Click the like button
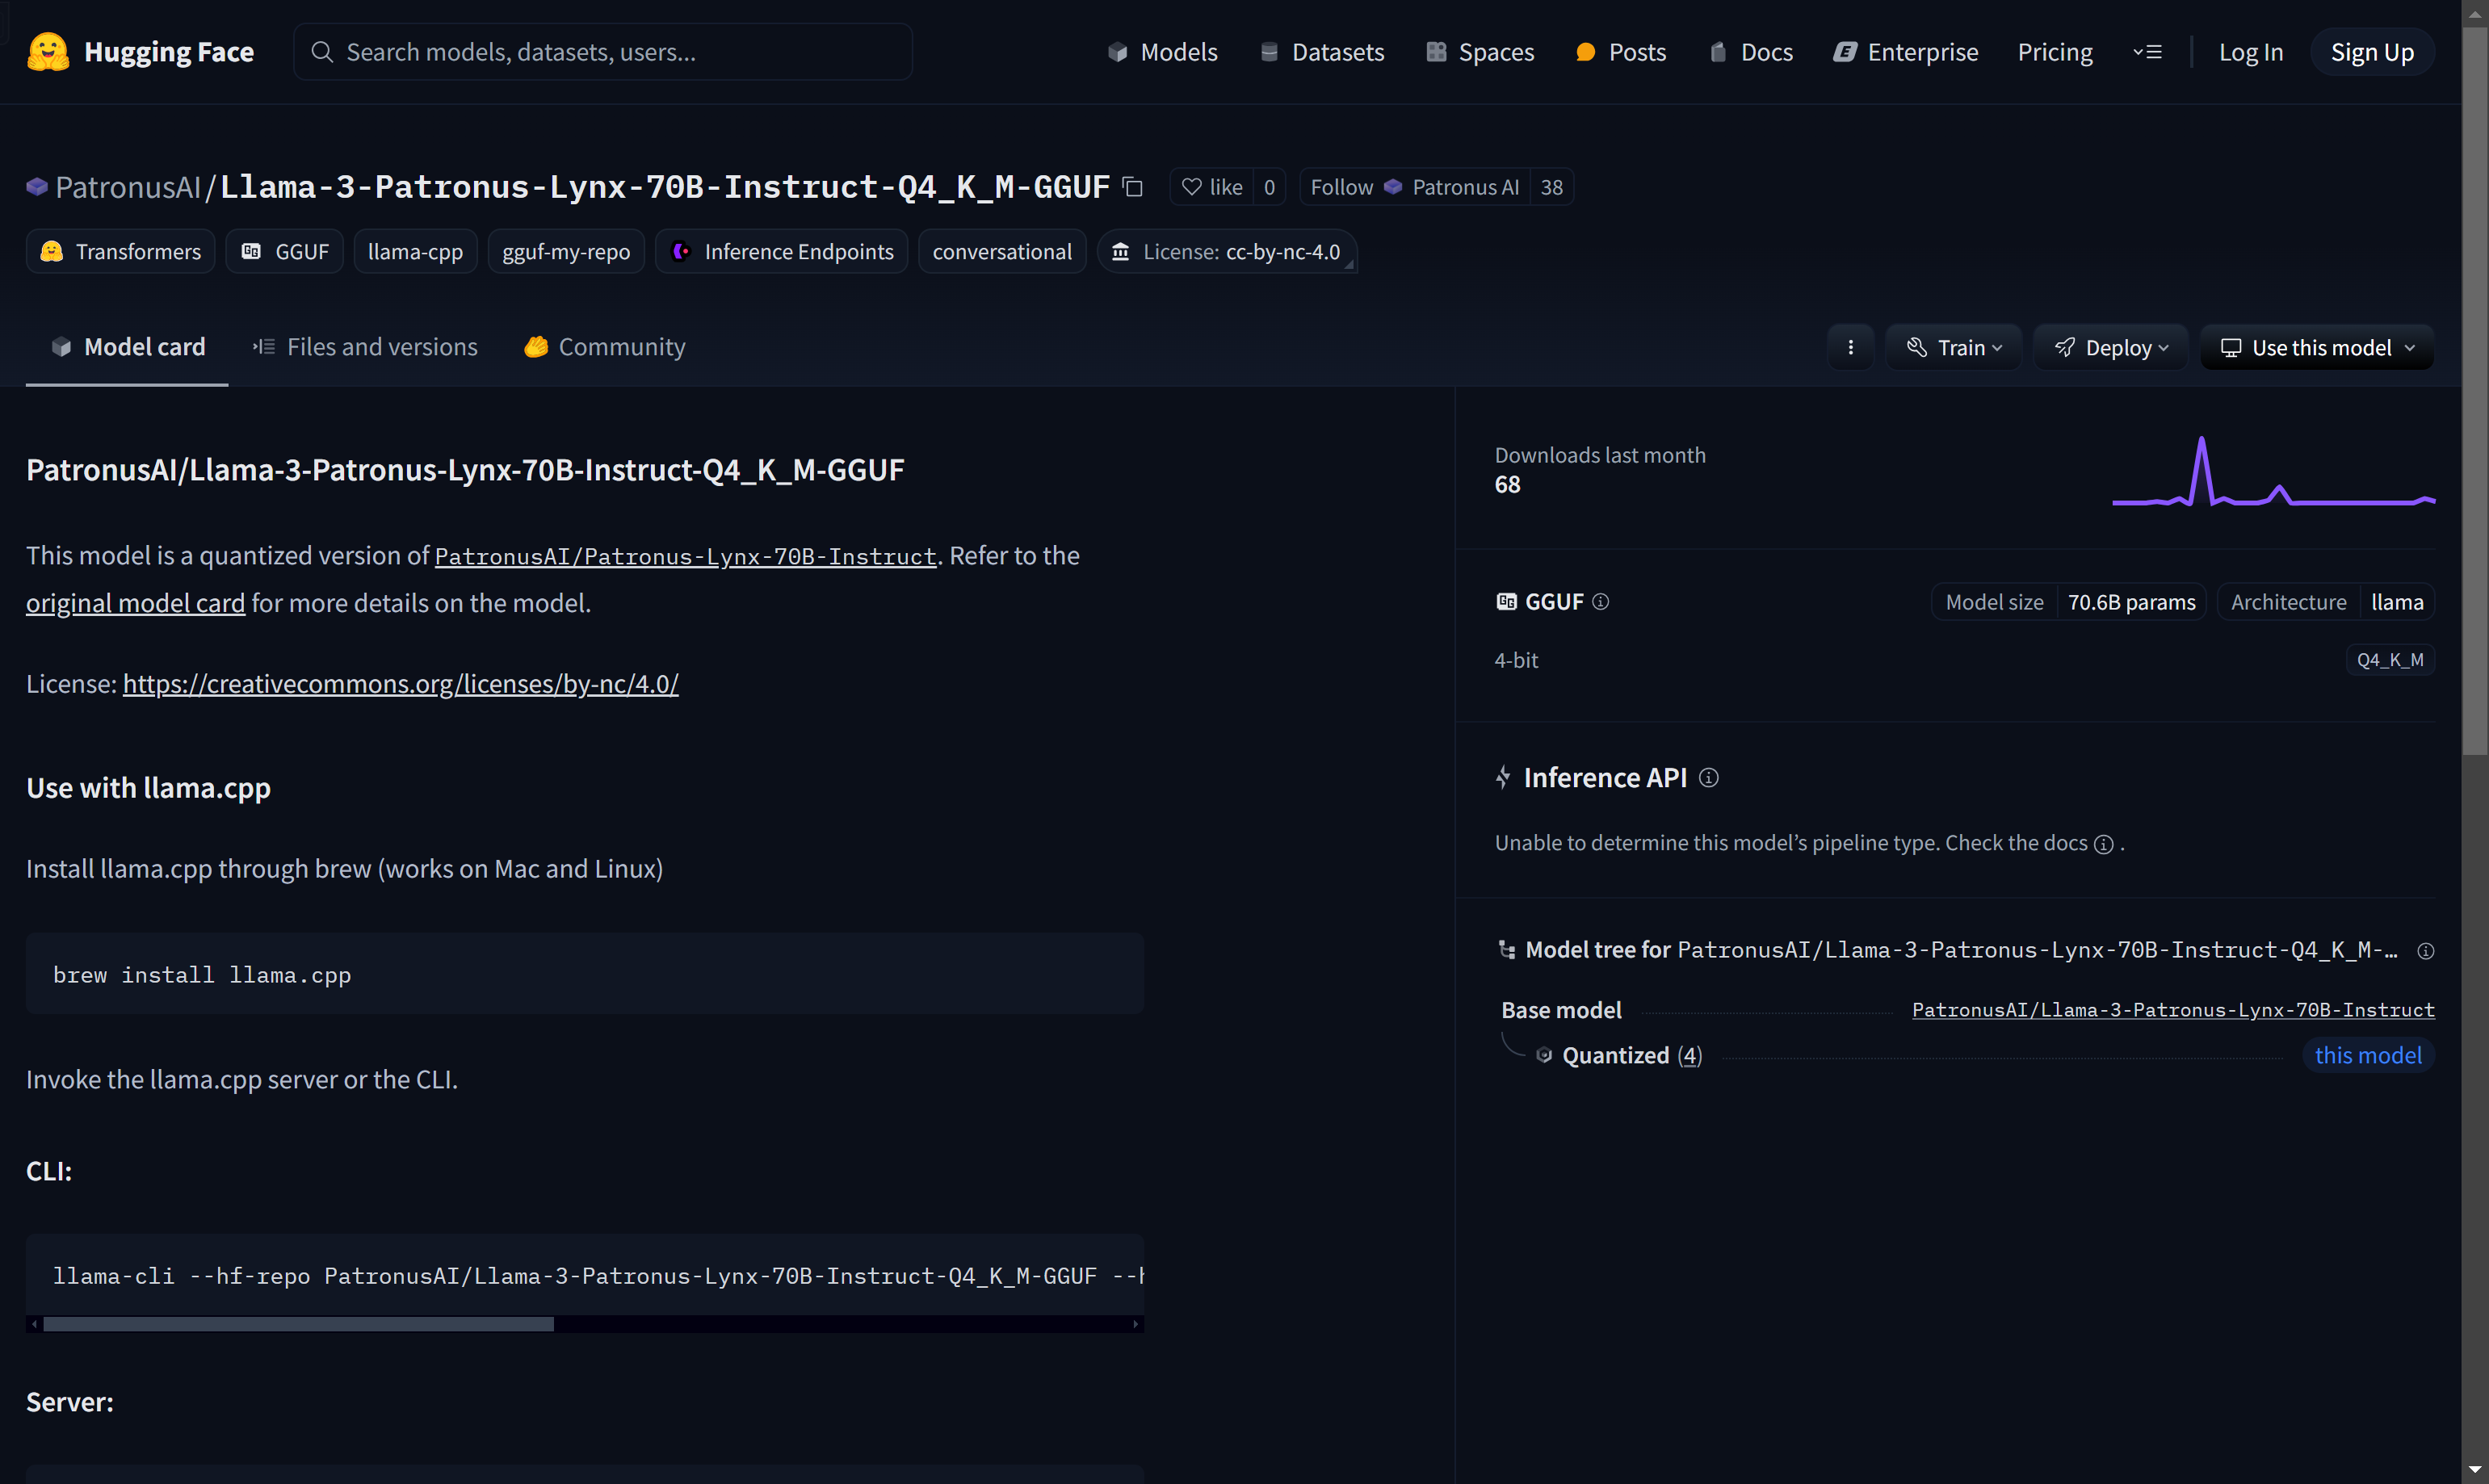 (1212, 187)
